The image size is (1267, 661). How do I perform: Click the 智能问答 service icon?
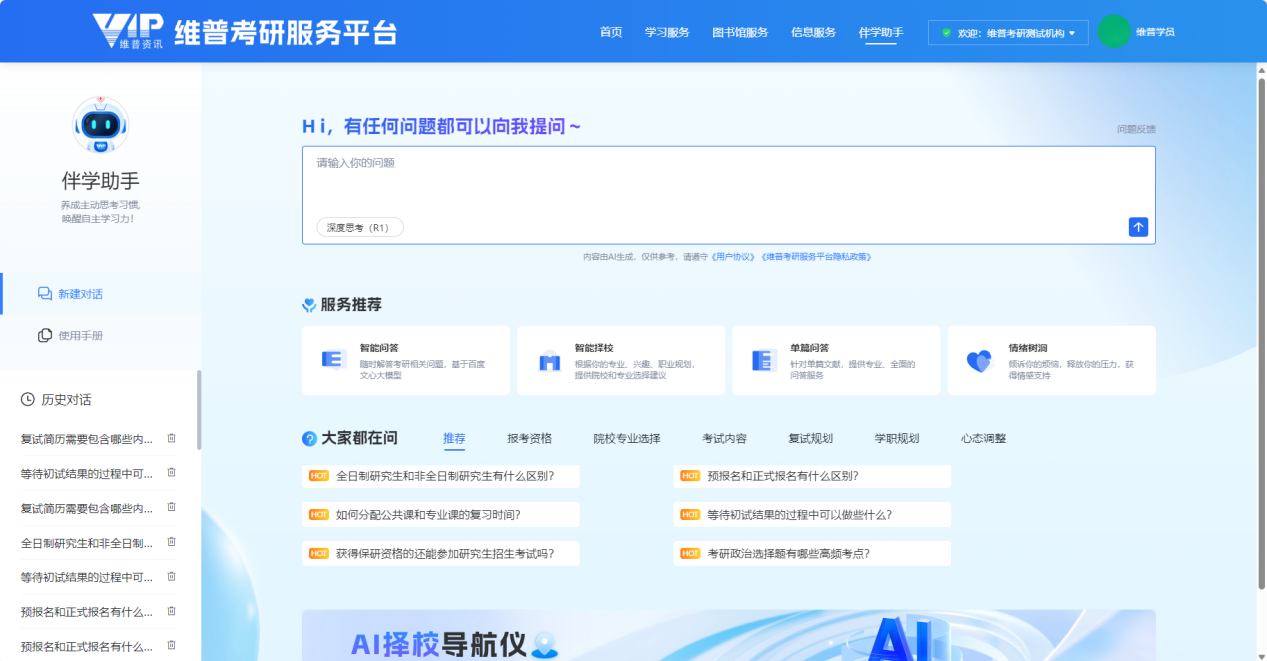334,360
